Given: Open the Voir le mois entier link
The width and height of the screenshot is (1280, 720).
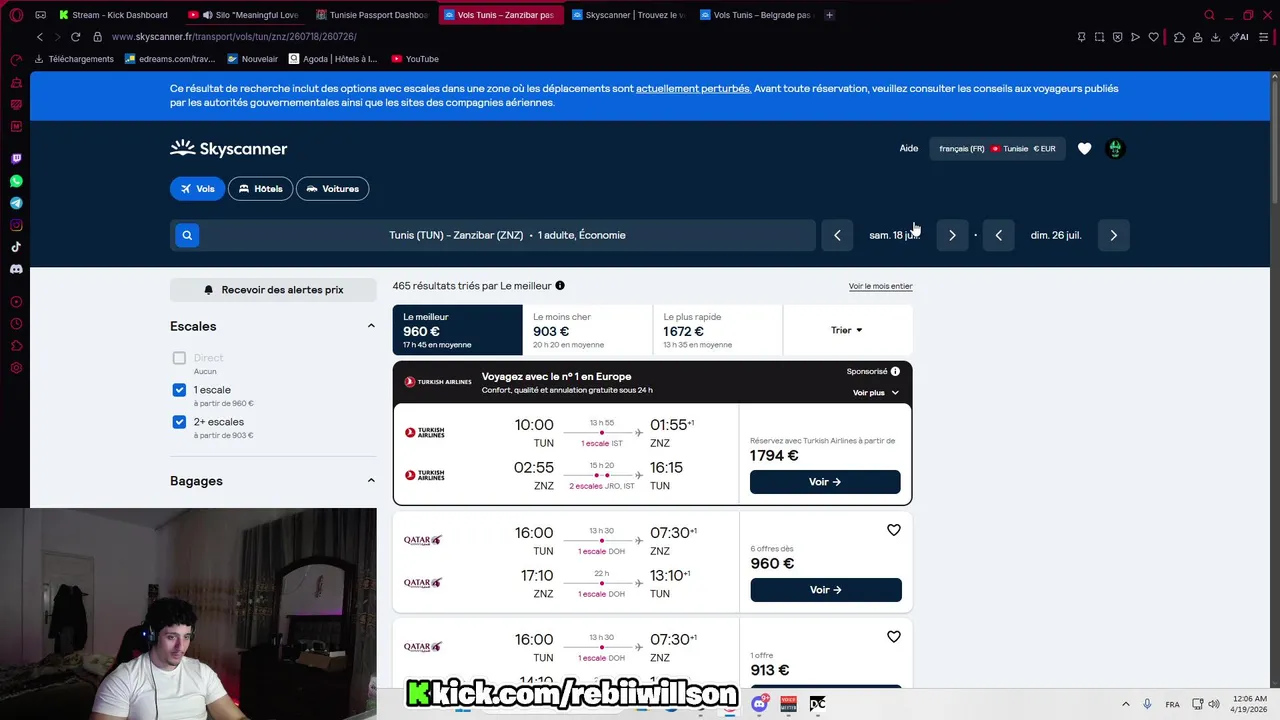Looking at the screenshot, I should tap(881, 286).
